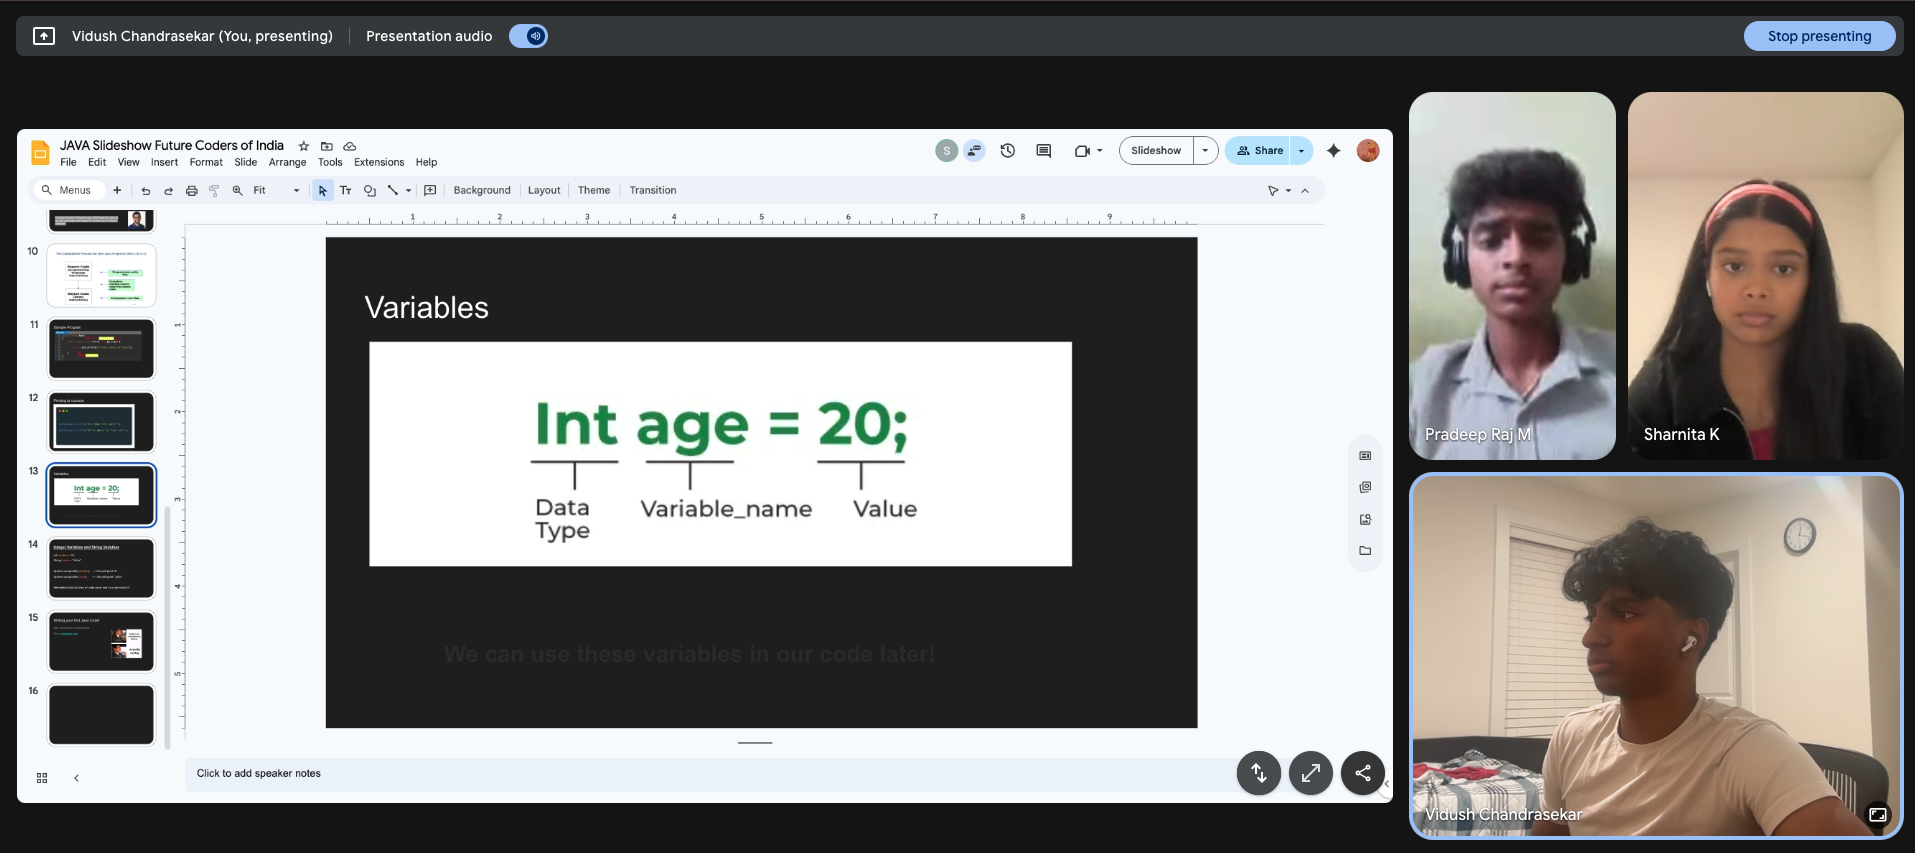This screenshot has width=1915, height=853.
Task: Select the text box tool
Action: coord(346,190)
